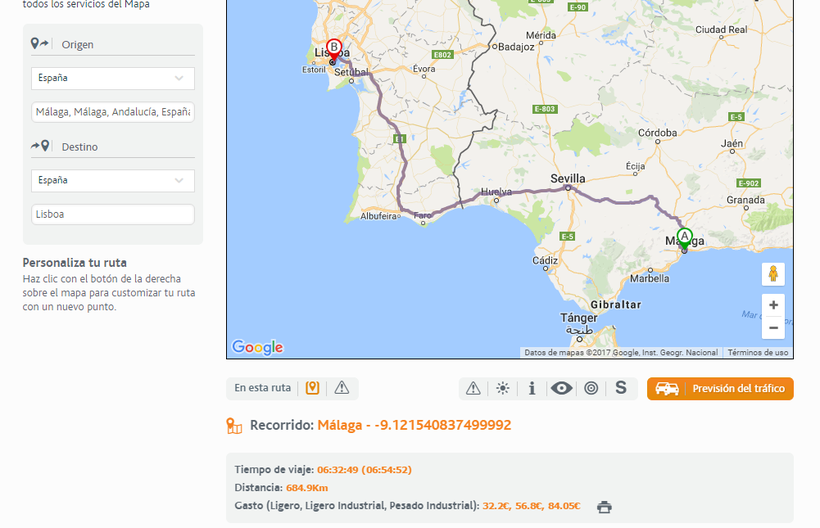Screen dimensions: 820x528
Task: Open 'Términos de uso' map link
Action: [757, 352]
